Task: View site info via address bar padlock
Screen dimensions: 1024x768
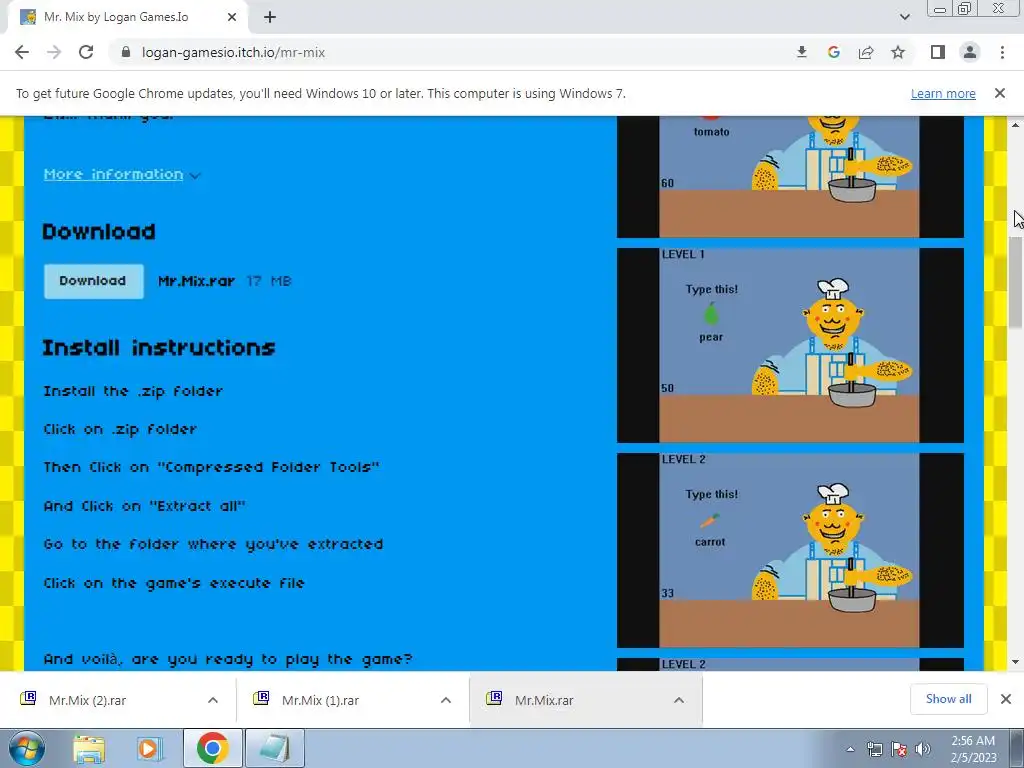Action: pyautogui.click(x=126, y=52)
